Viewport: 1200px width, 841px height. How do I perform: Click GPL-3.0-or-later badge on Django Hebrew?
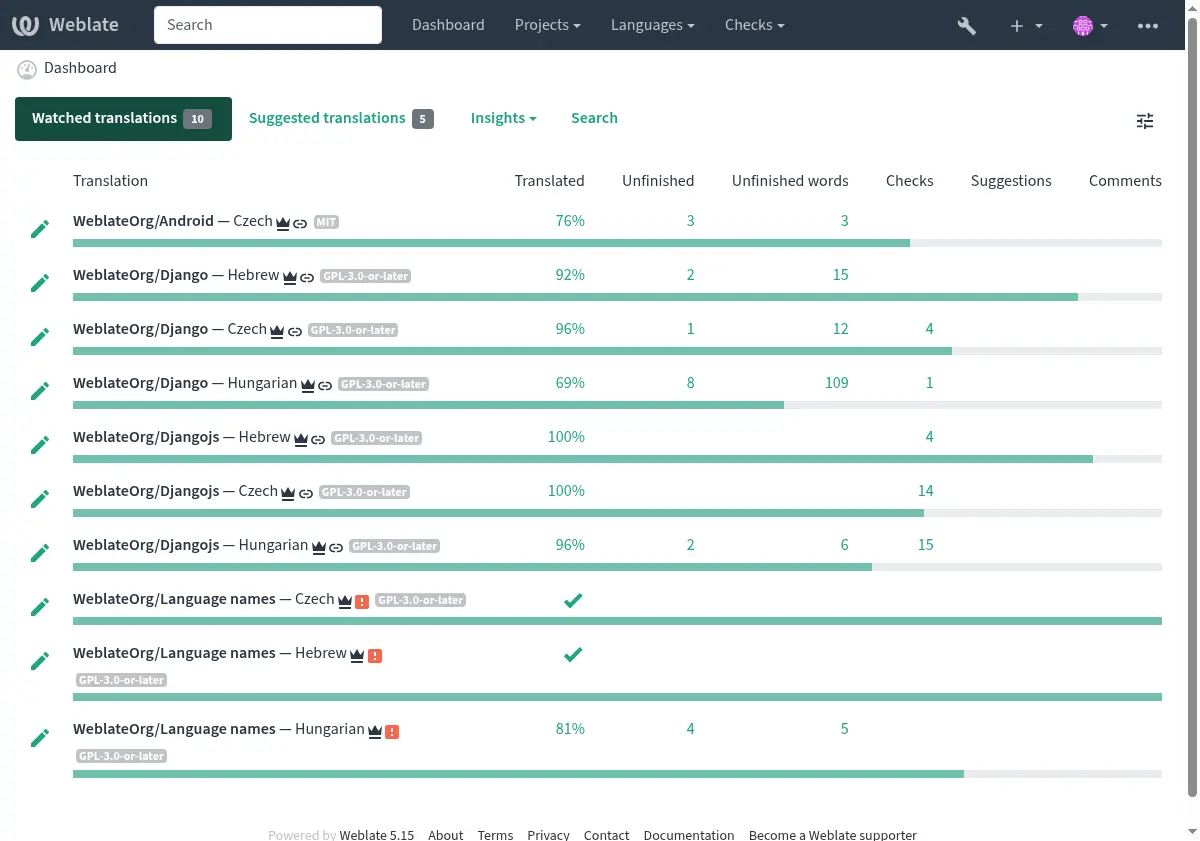click(x=365, y=276)
